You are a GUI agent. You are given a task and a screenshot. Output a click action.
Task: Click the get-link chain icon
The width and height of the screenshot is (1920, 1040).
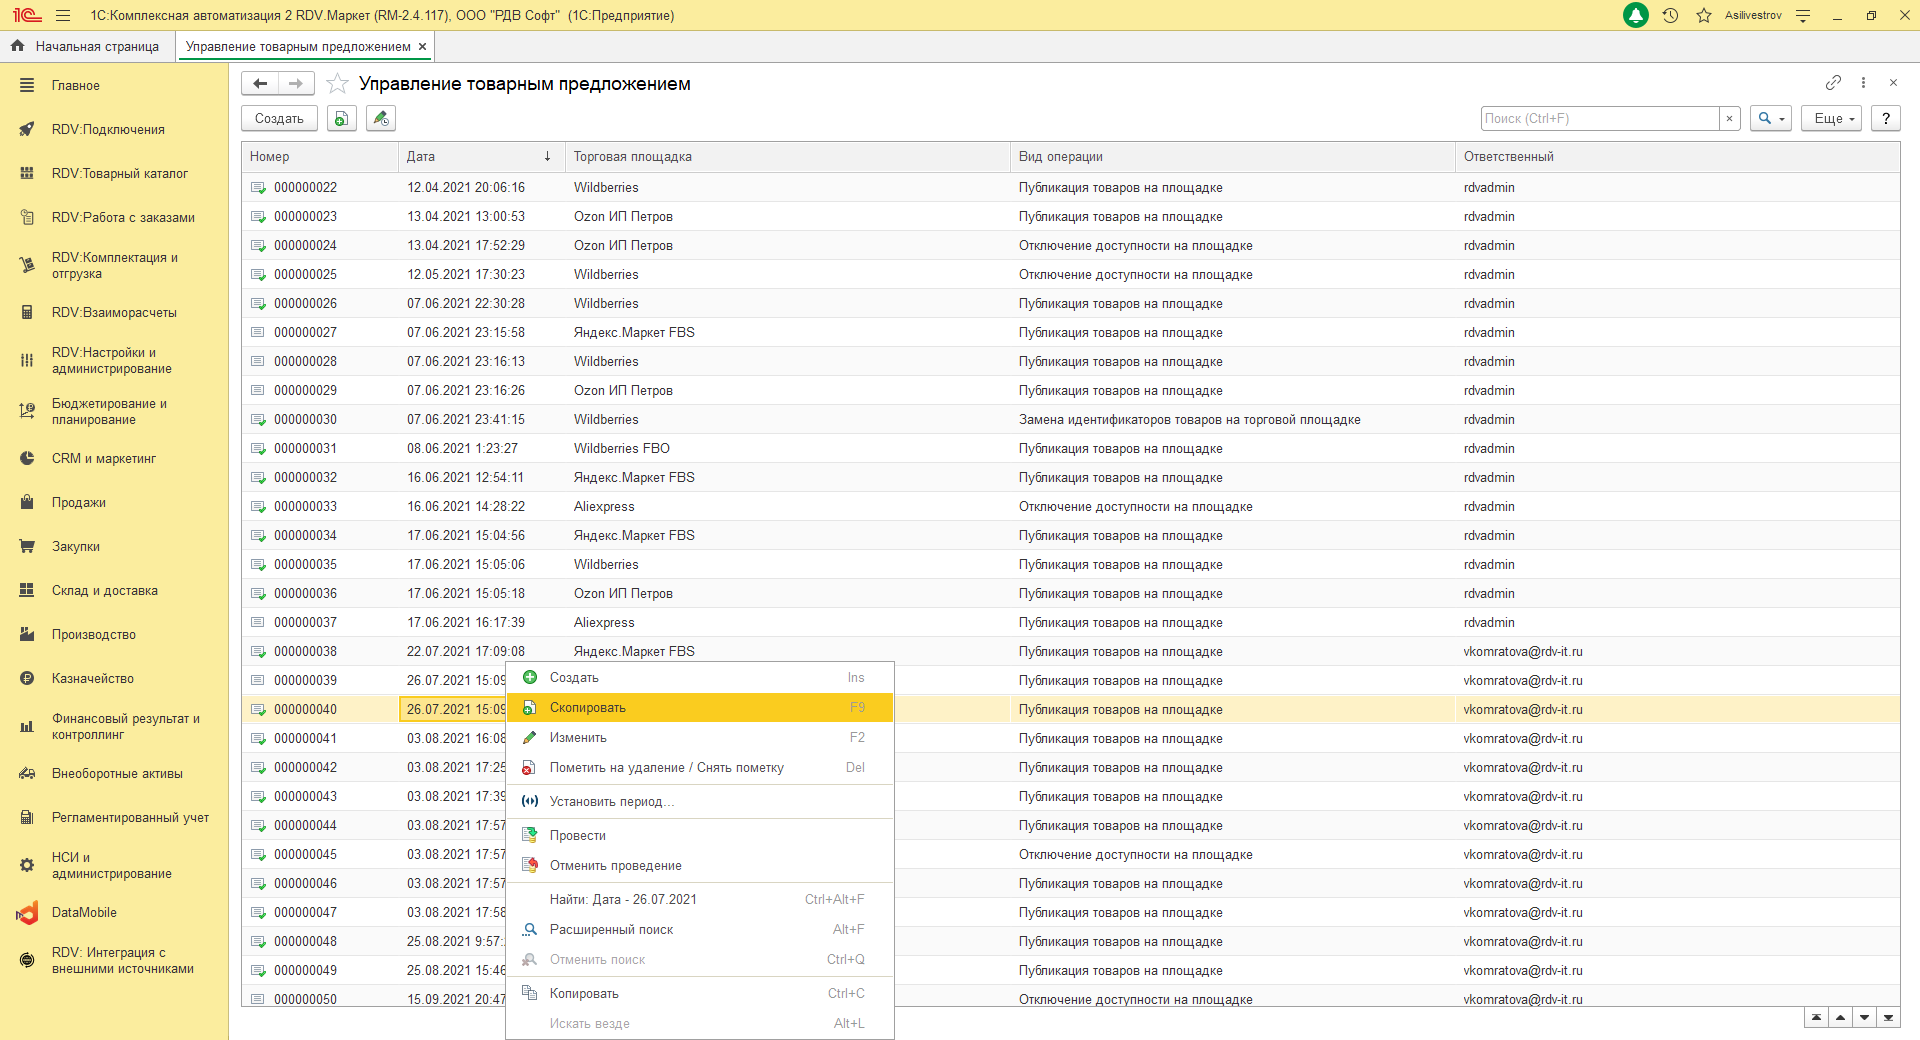click(1833, 83)
